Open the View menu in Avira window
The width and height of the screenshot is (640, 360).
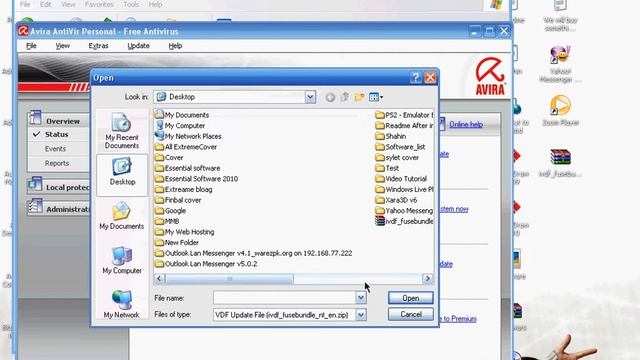(62, 46)
